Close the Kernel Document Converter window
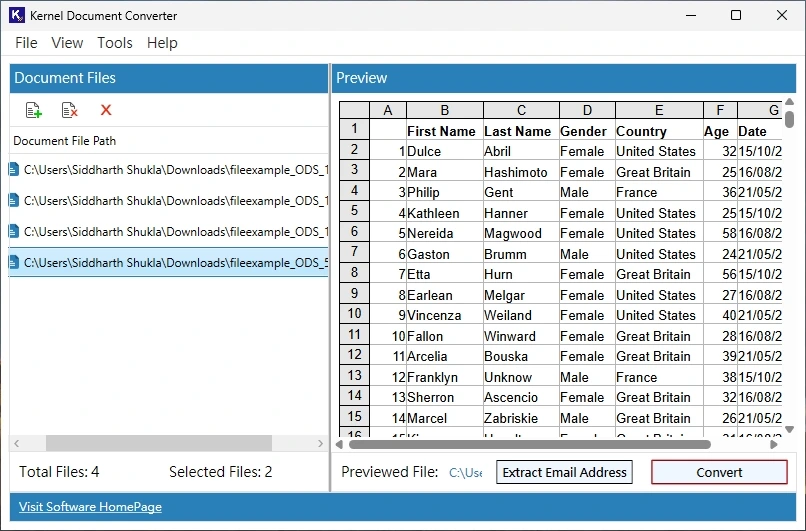 tap(782, 15)
